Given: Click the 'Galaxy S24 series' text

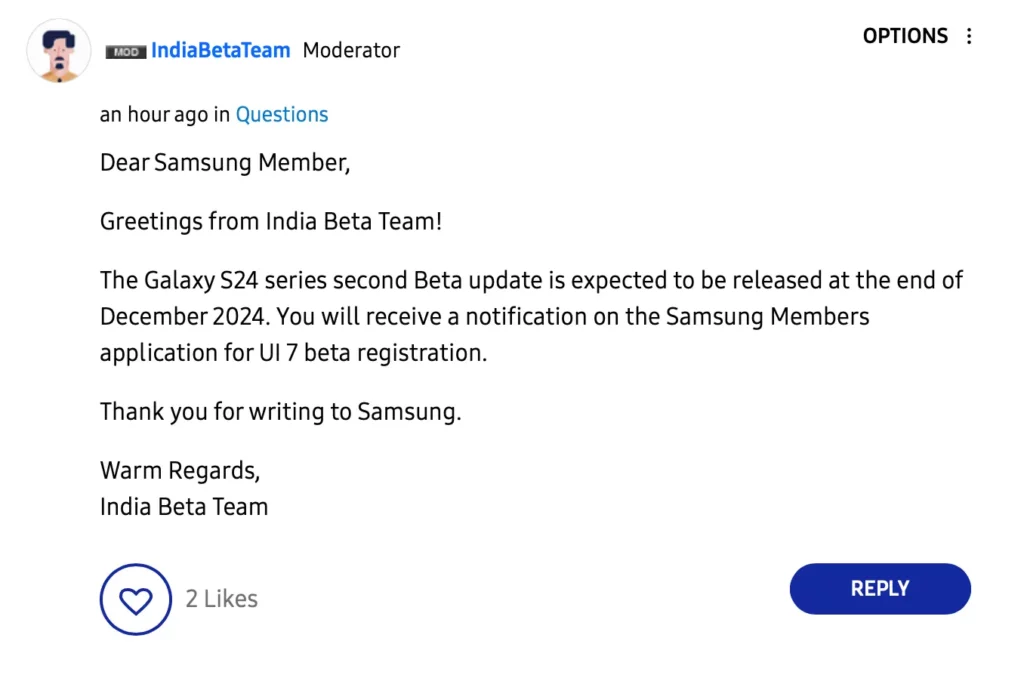Looking at the screenshot, I should (x=235, y=280).
